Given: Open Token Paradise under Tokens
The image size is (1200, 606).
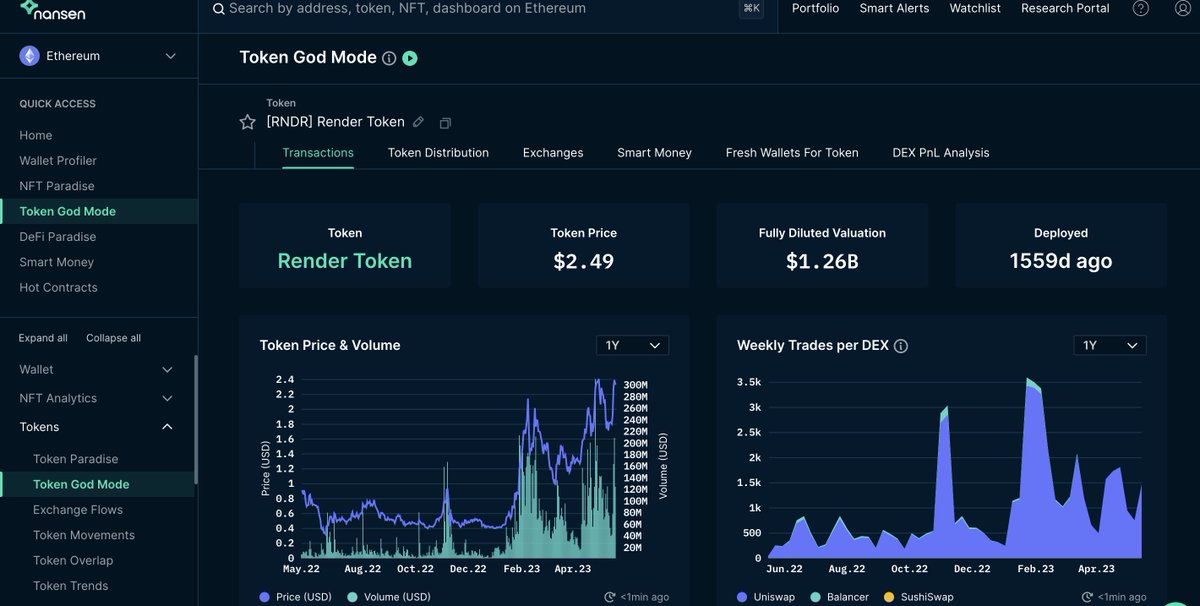Looking at the screenshot, I should 76,459.
